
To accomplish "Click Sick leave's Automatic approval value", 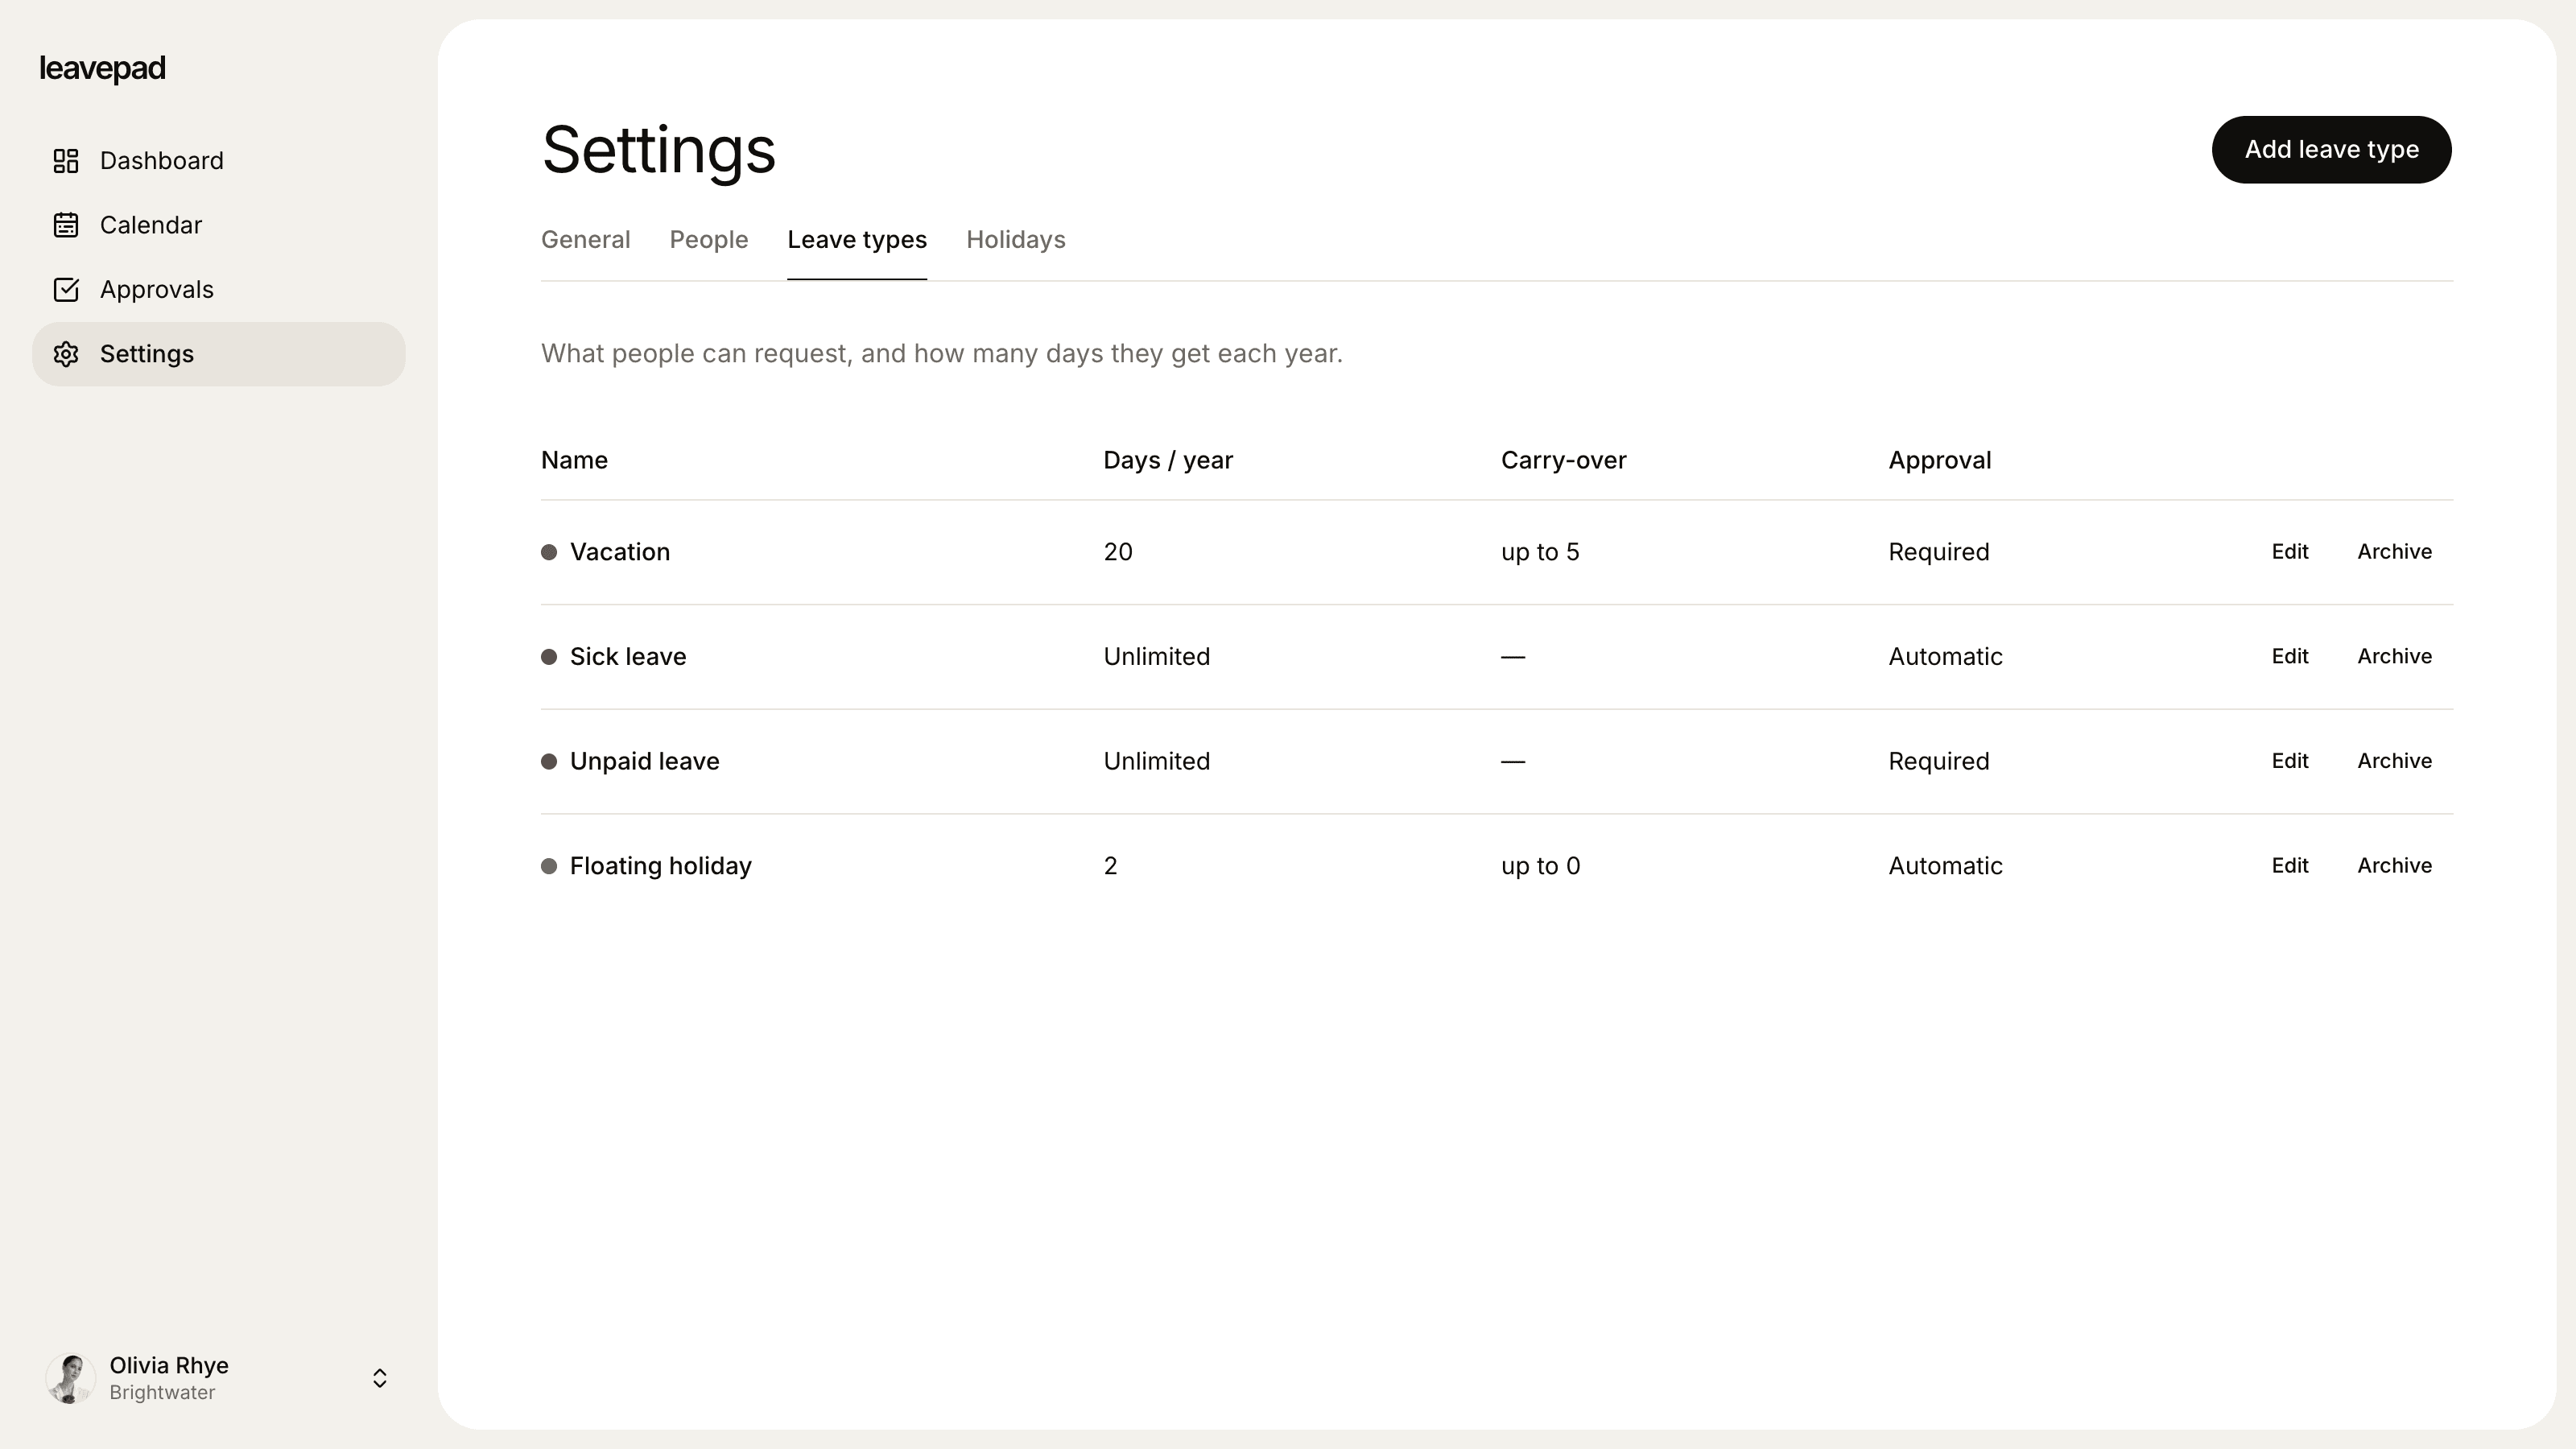I will (1945, 657).
